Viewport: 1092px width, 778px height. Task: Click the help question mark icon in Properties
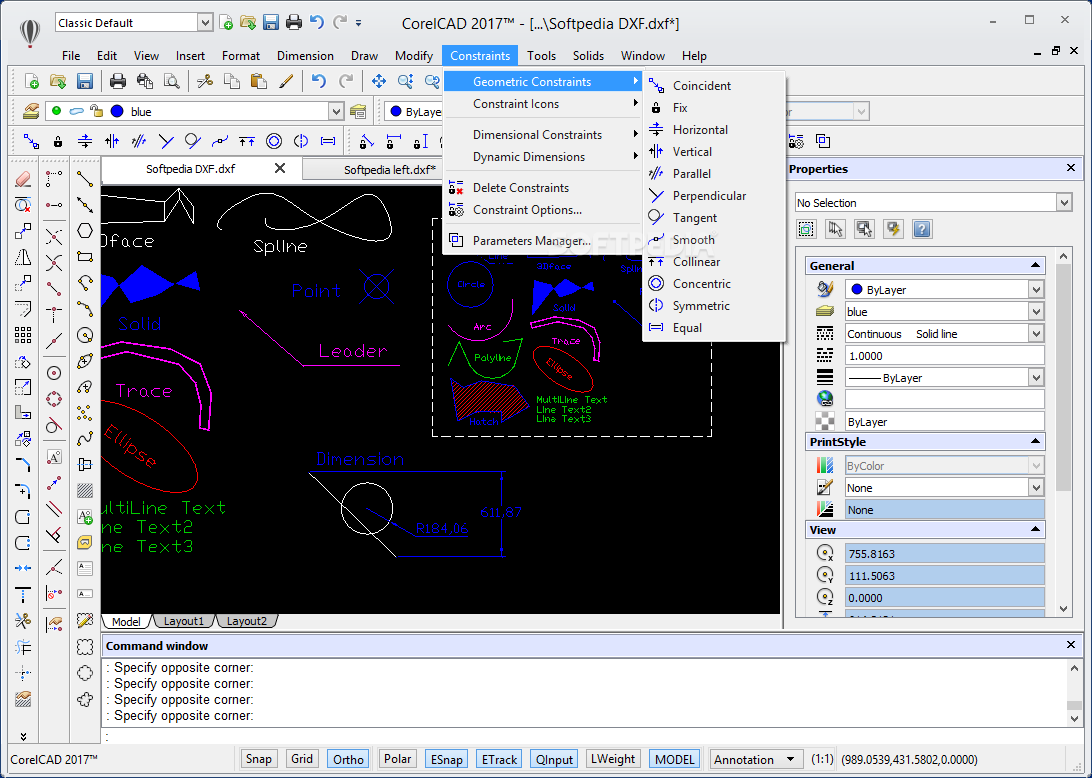pyautogui.click(x=921, y=228)
